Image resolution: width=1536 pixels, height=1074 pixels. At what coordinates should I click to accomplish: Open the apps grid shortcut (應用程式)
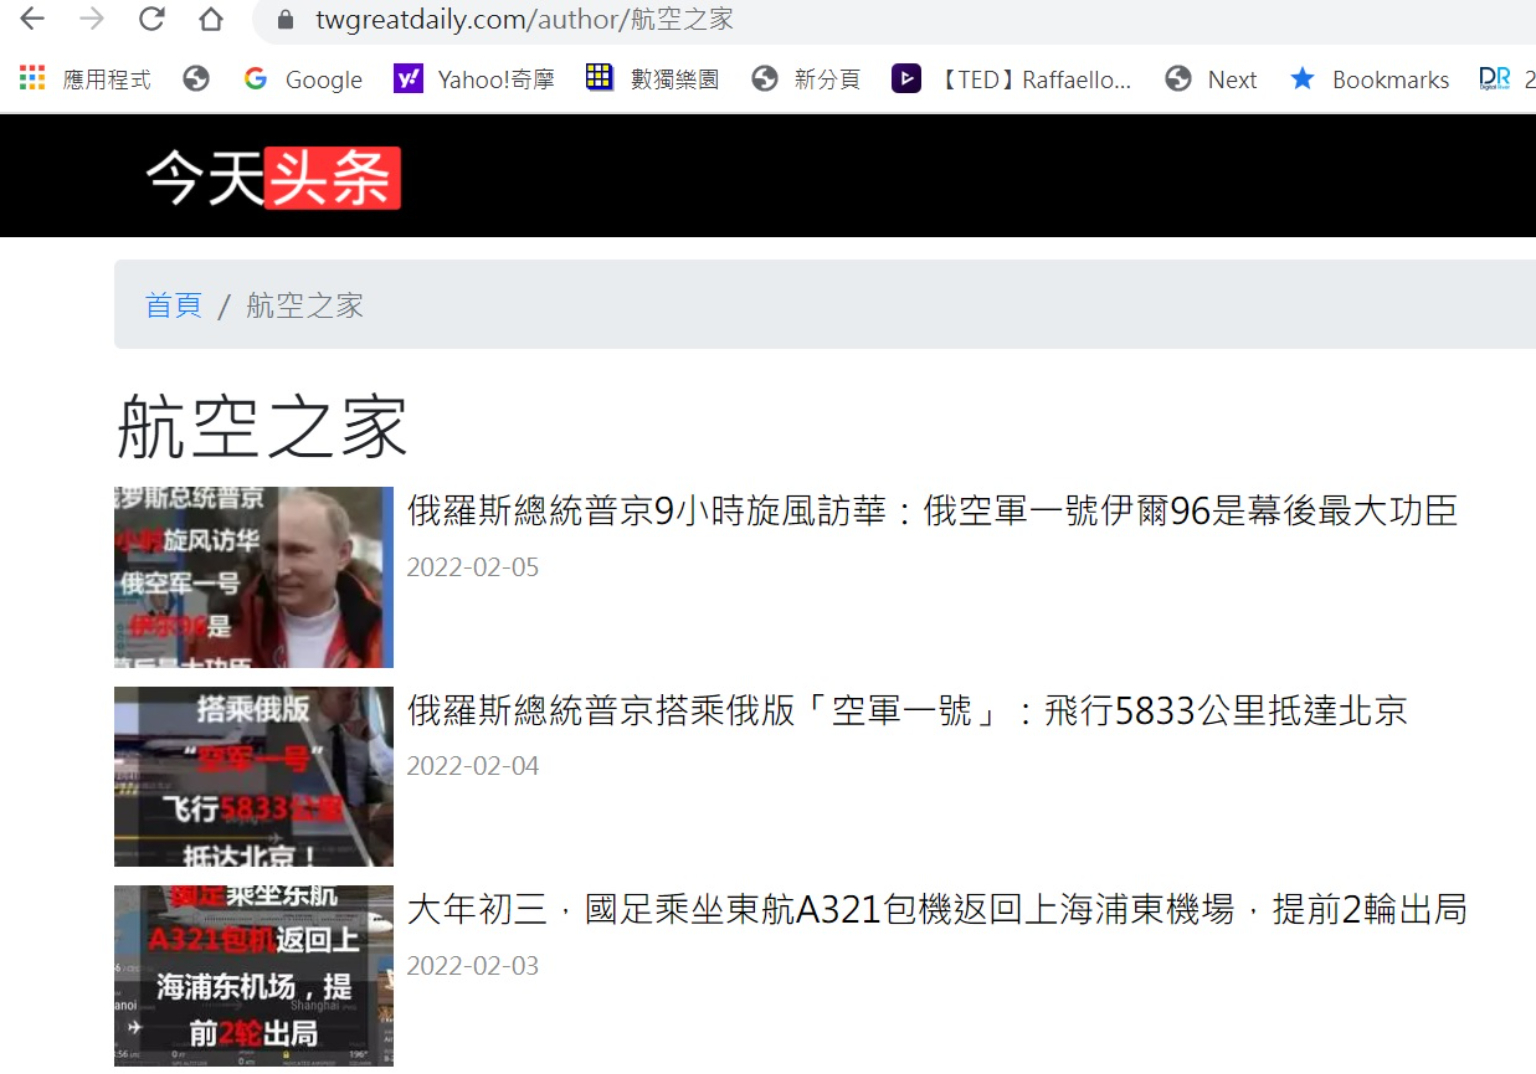85,79
